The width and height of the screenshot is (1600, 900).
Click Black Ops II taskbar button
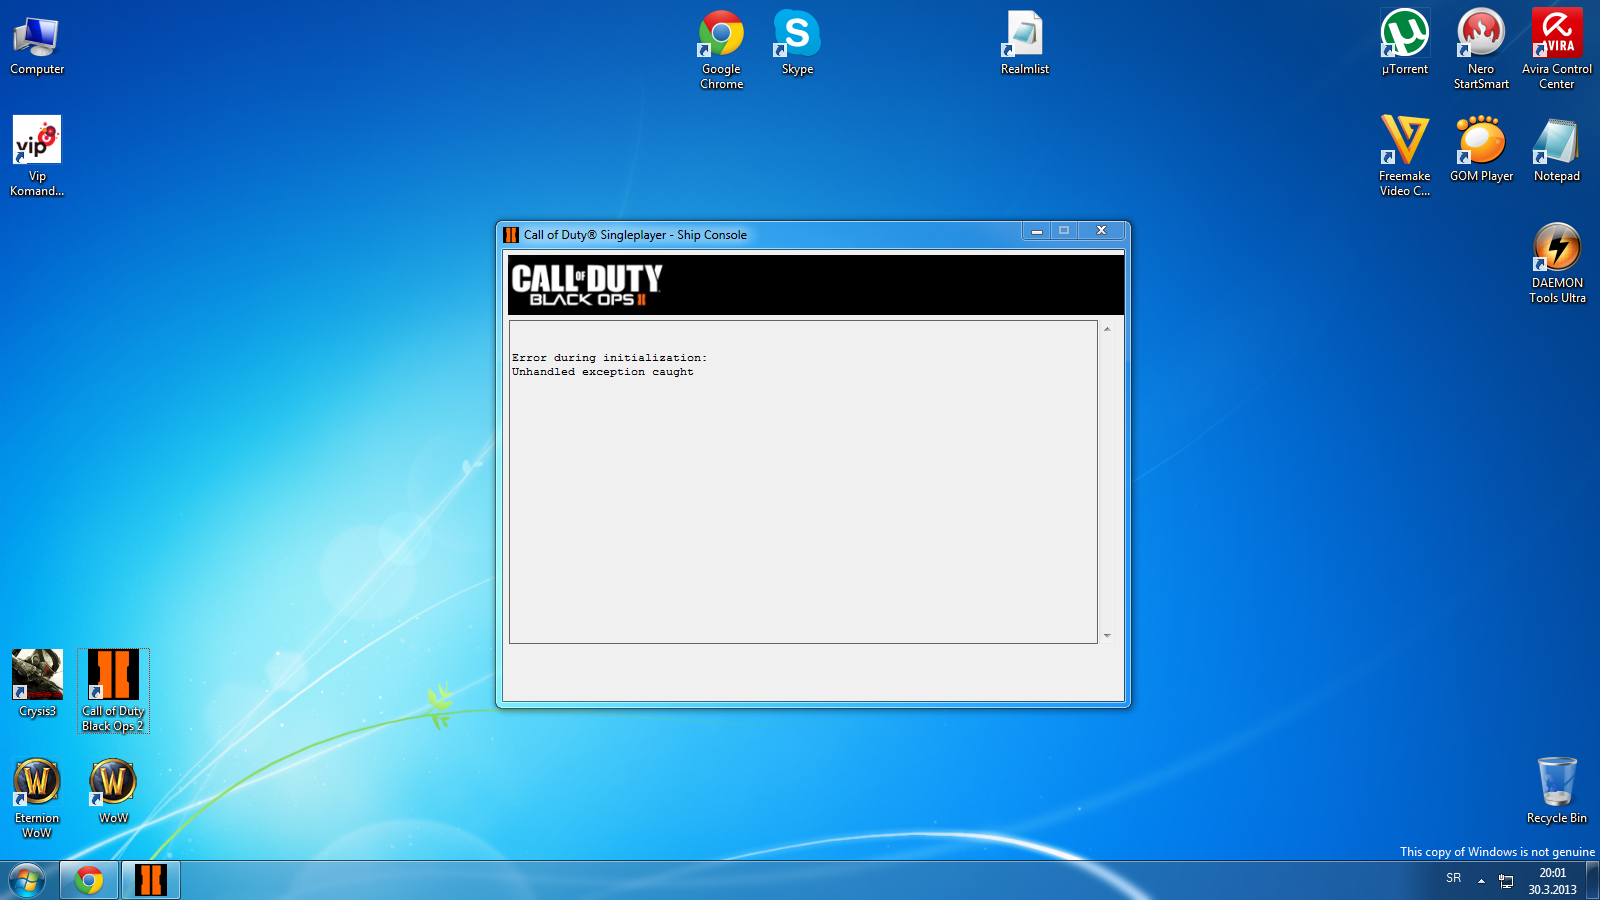151,880
